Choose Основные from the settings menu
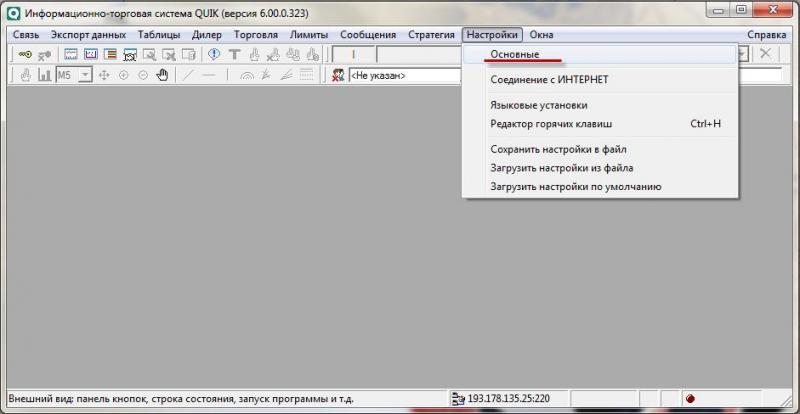 (x=600, y=54)
